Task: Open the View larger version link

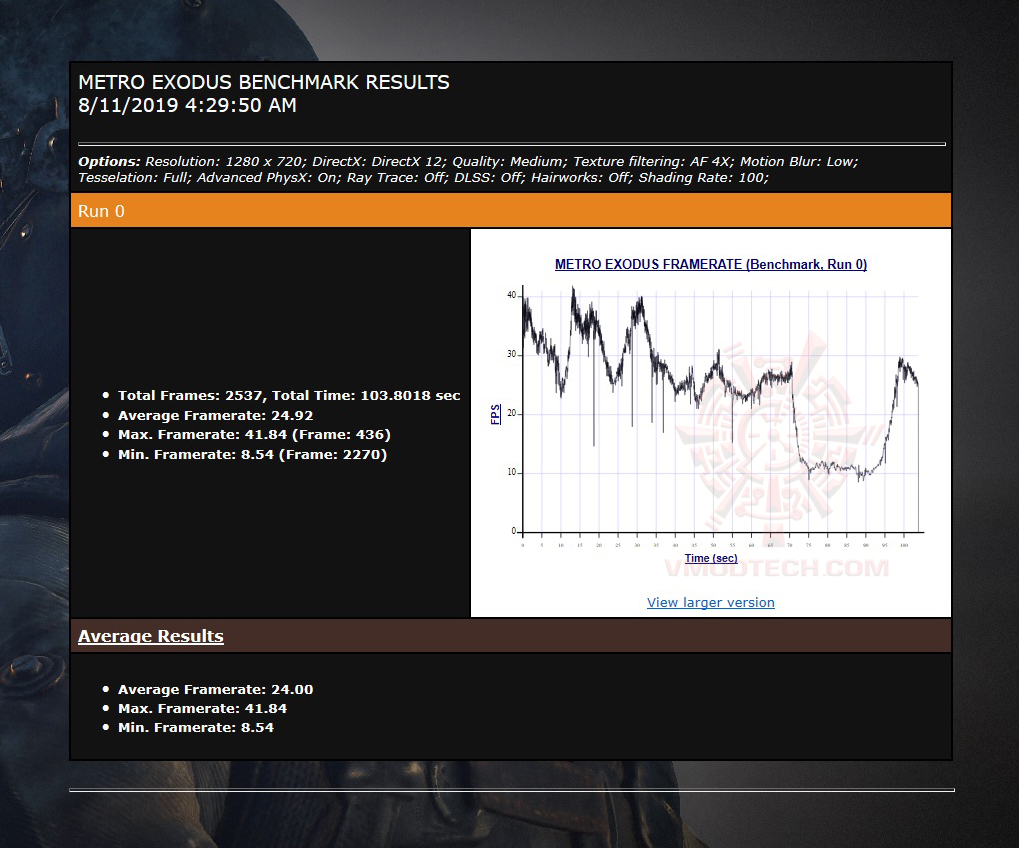Action: click(710, 602)
